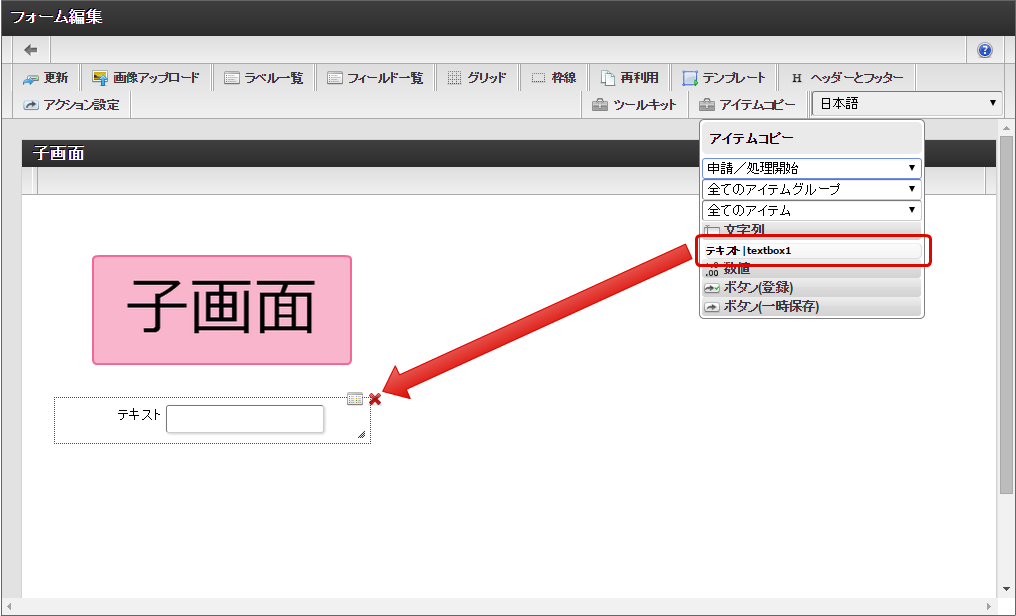Toggle the 枠線 border lines option

(x=553, y=78)
